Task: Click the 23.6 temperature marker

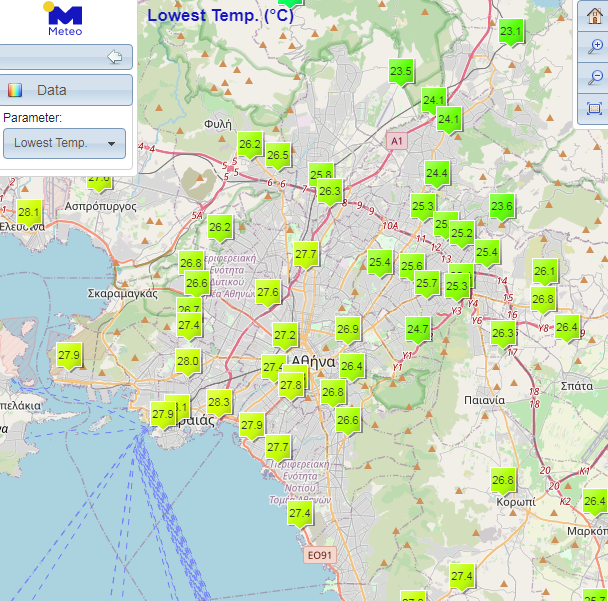Action: (501, 208)
